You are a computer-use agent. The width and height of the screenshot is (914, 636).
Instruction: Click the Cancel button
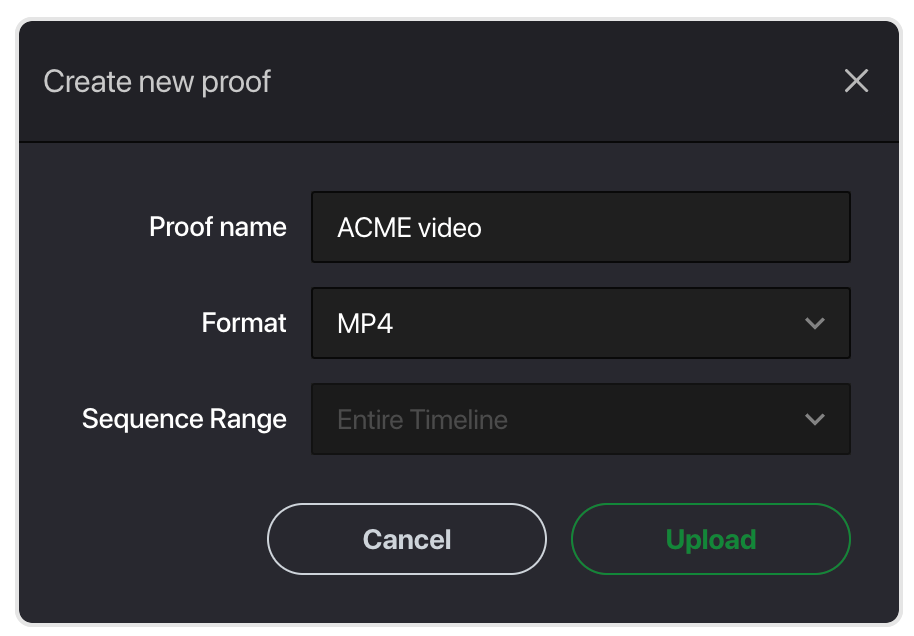407,539
